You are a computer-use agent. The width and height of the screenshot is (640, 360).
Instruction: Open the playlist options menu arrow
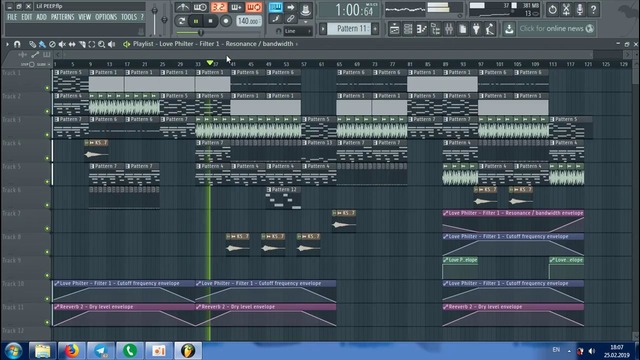coord(7,44)
